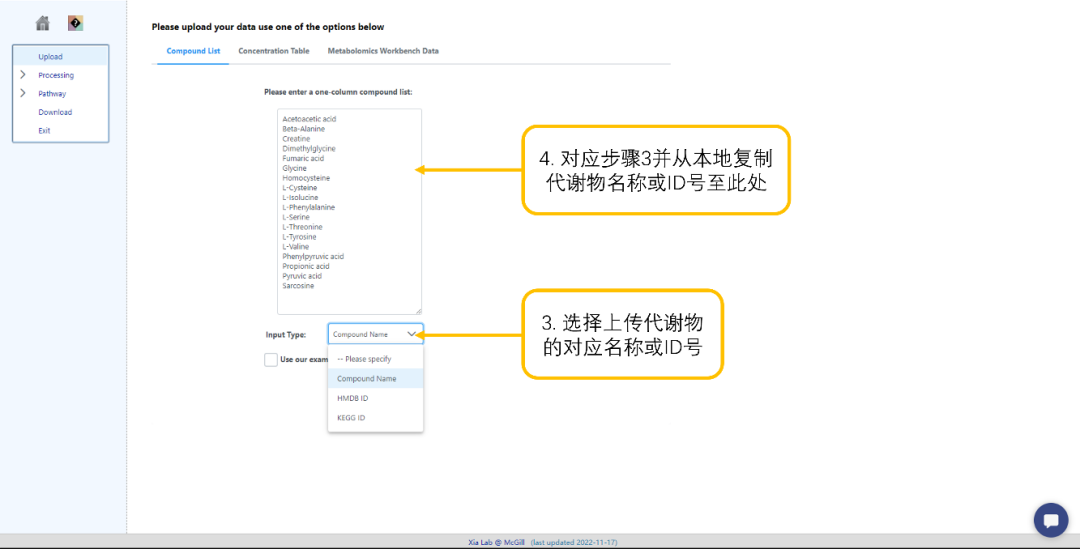Open the chat bubble widget
The image size is (1080, 549).
pyautogui.click(x=1050, y=520)
